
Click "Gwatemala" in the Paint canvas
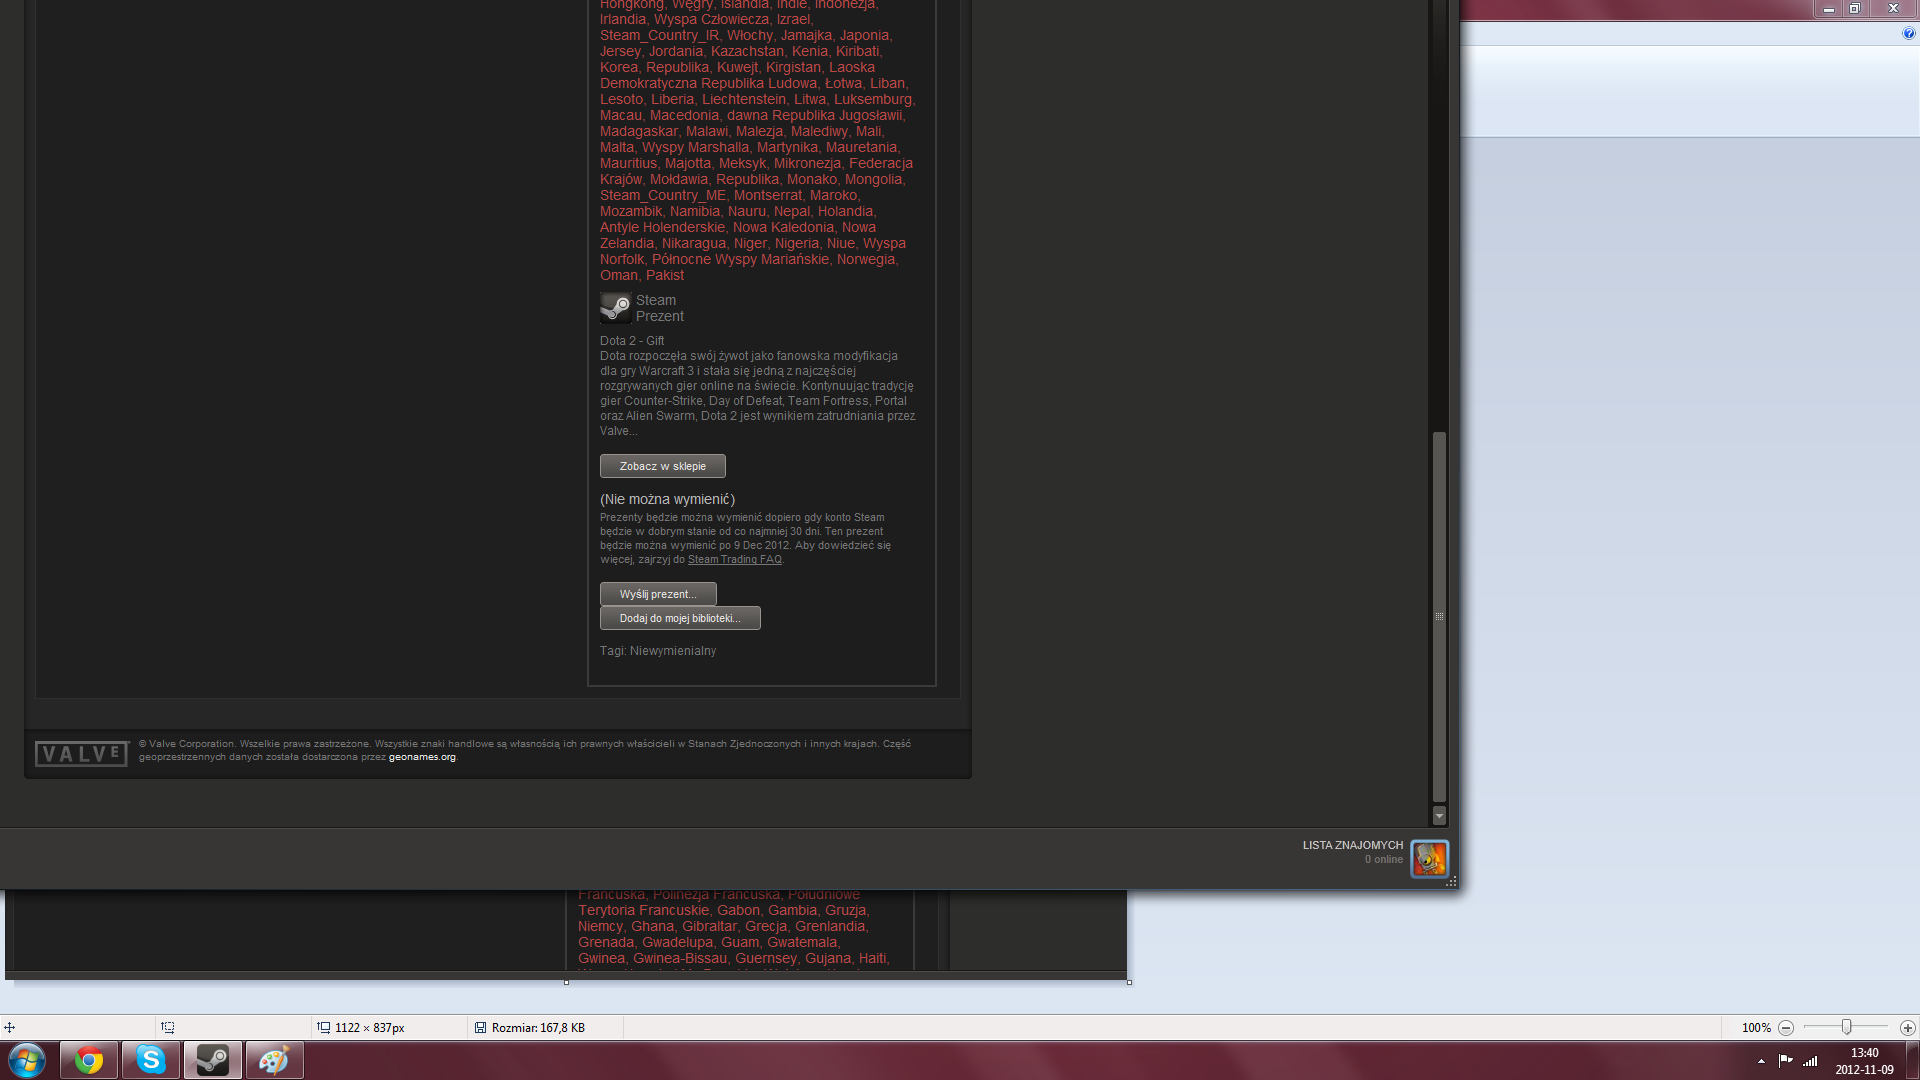(x=802, y=943)
